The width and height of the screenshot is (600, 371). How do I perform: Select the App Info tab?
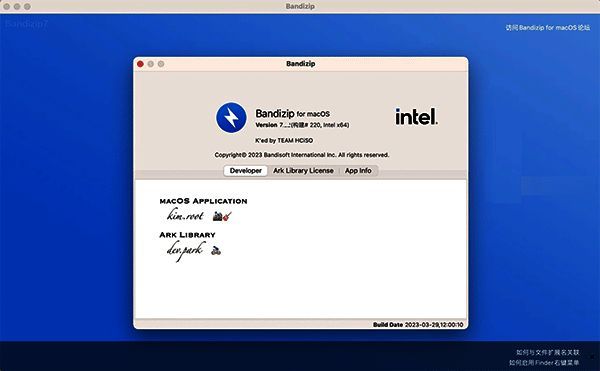(358, 171)
